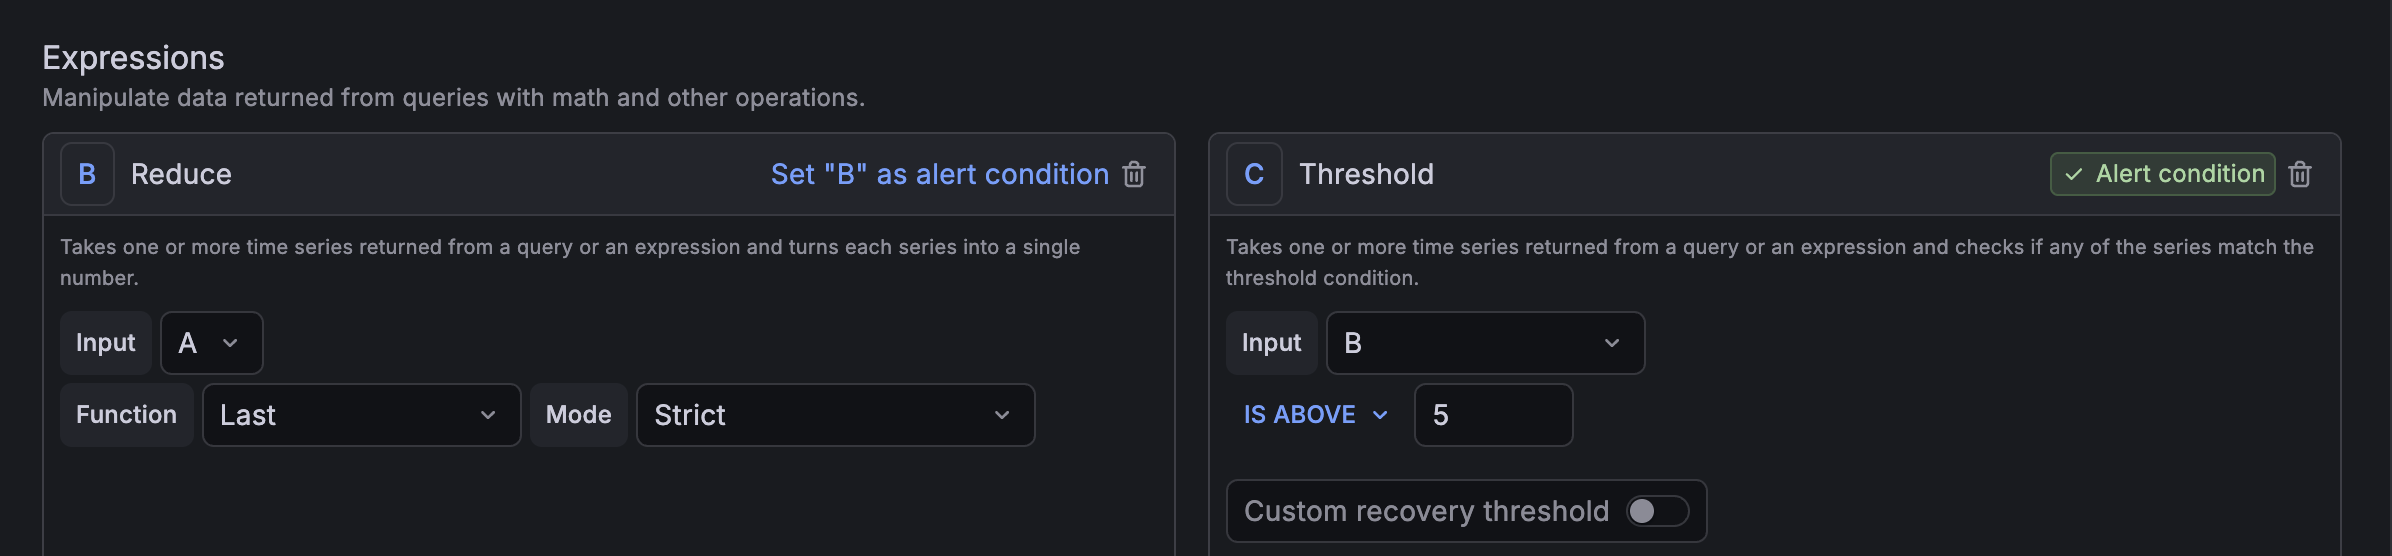Click the C reference ID badge
Image resolution: width=2392 pixels, height=556 pixels.
click(x=1254, y=174)
